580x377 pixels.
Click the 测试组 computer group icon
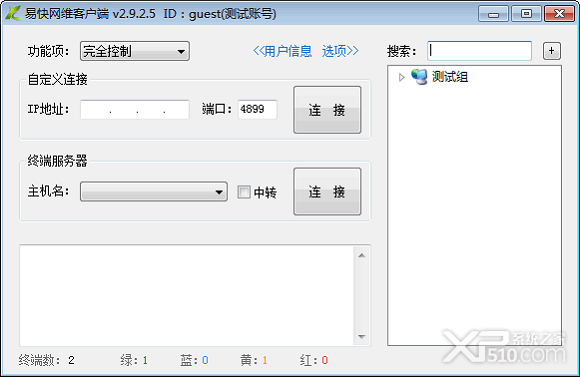pos(419,77)
